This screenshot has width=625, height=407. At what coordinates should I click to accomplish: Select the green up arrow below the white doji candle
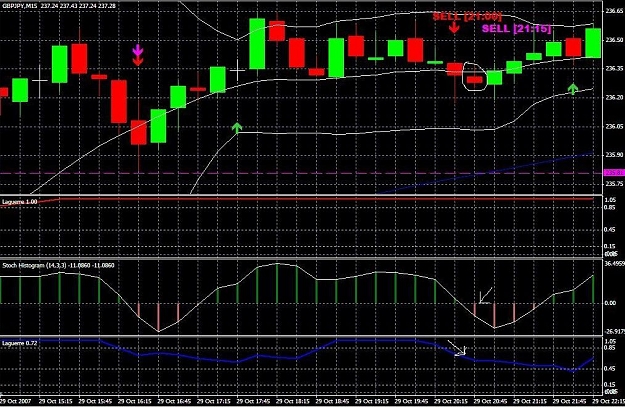tap(237, 128)
